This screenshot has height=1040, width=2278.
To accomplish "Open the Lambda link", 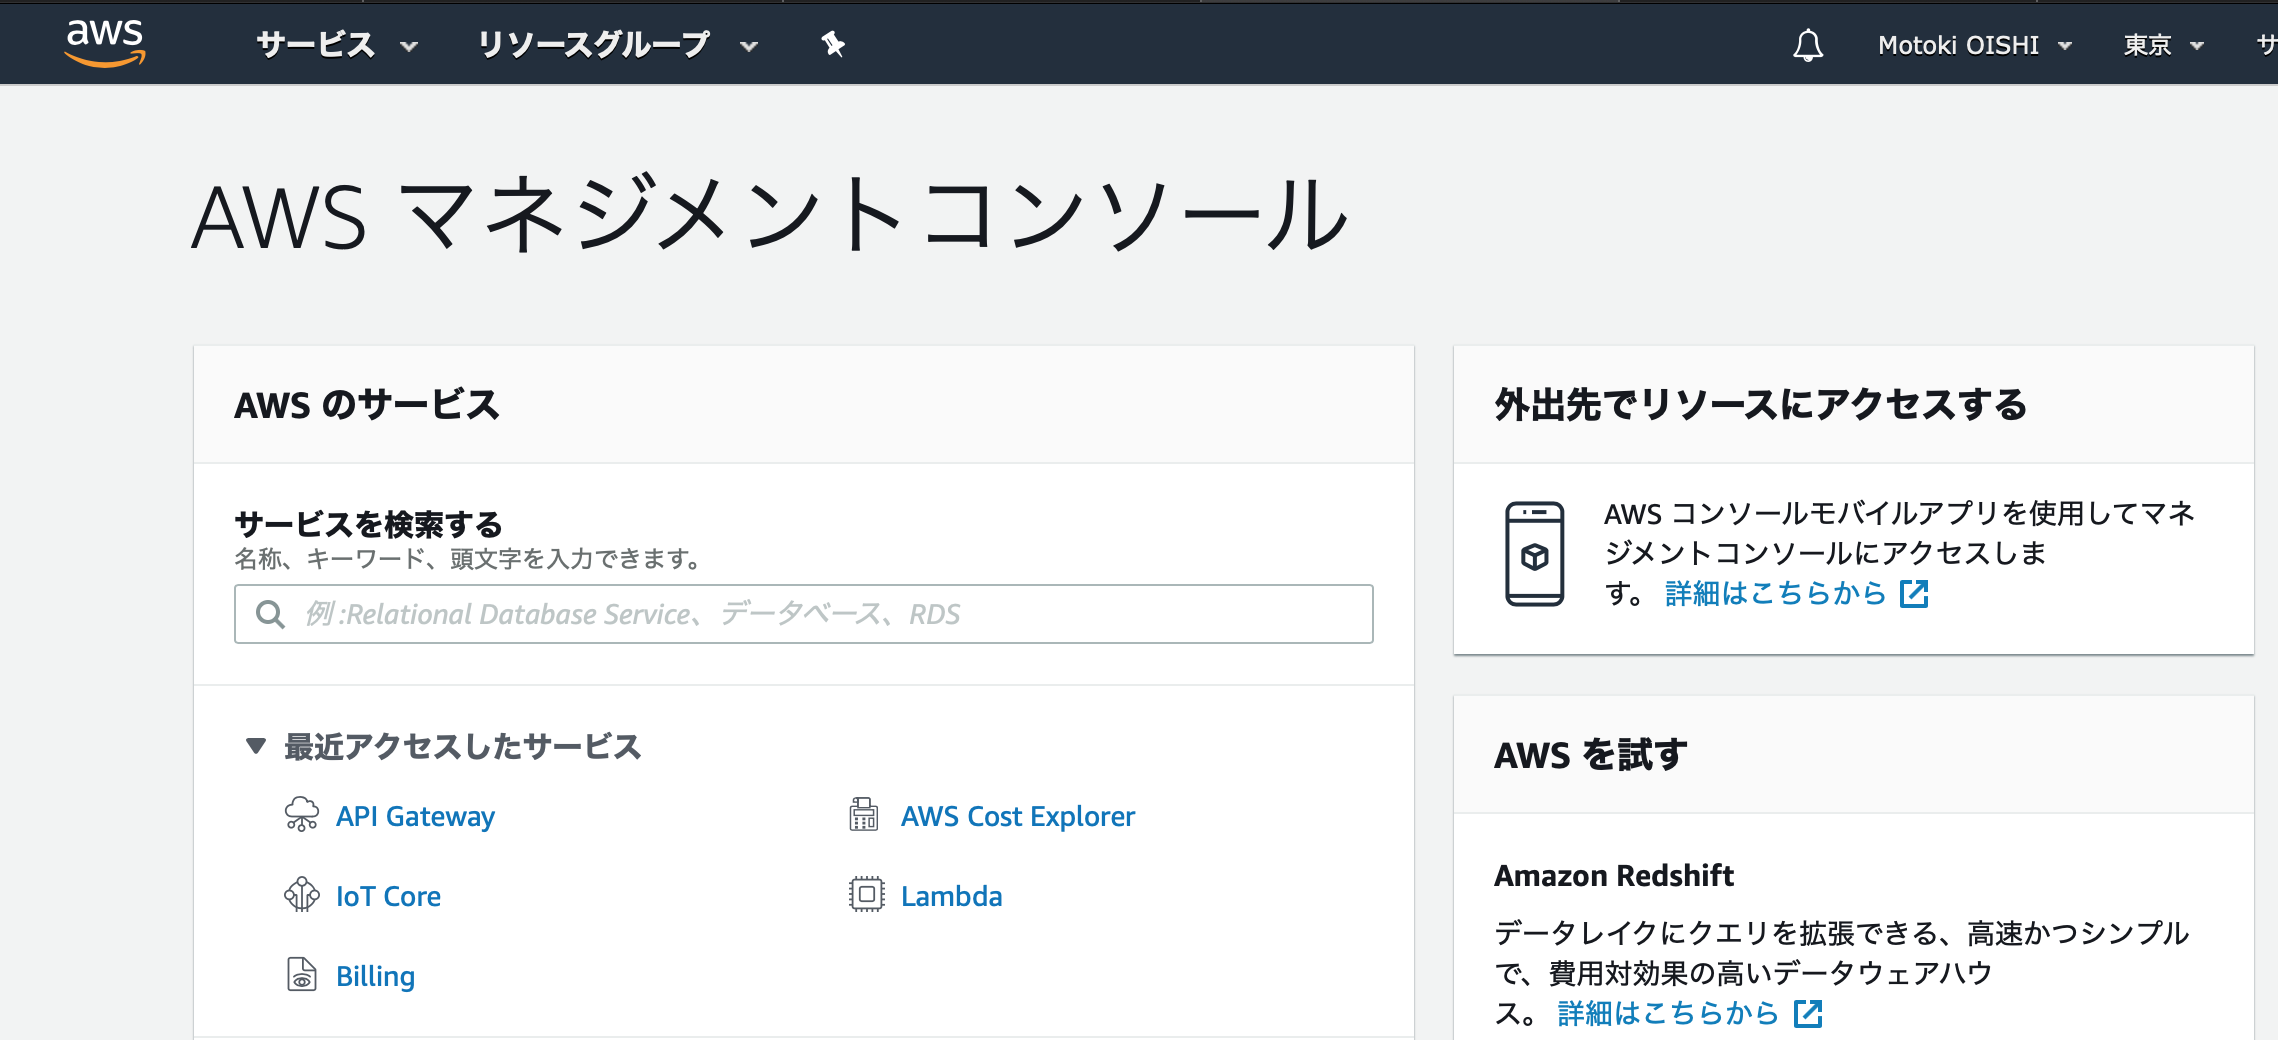I will (951, 896).
